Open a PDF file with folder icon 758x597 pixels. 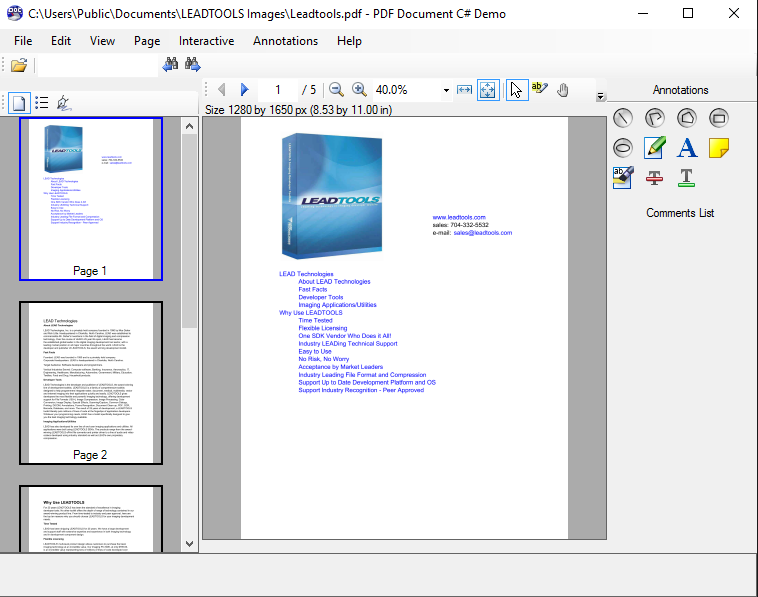[x=19, y=65]
